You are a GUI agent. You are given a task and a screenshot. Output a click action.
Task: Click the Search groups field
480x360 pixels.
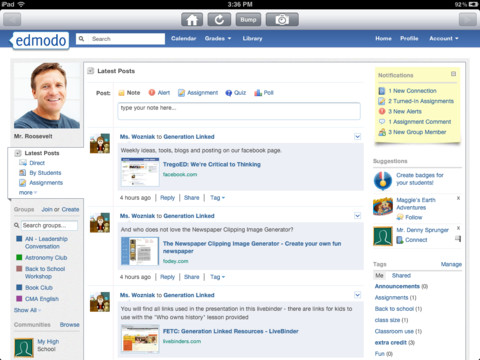pos(49,226)
